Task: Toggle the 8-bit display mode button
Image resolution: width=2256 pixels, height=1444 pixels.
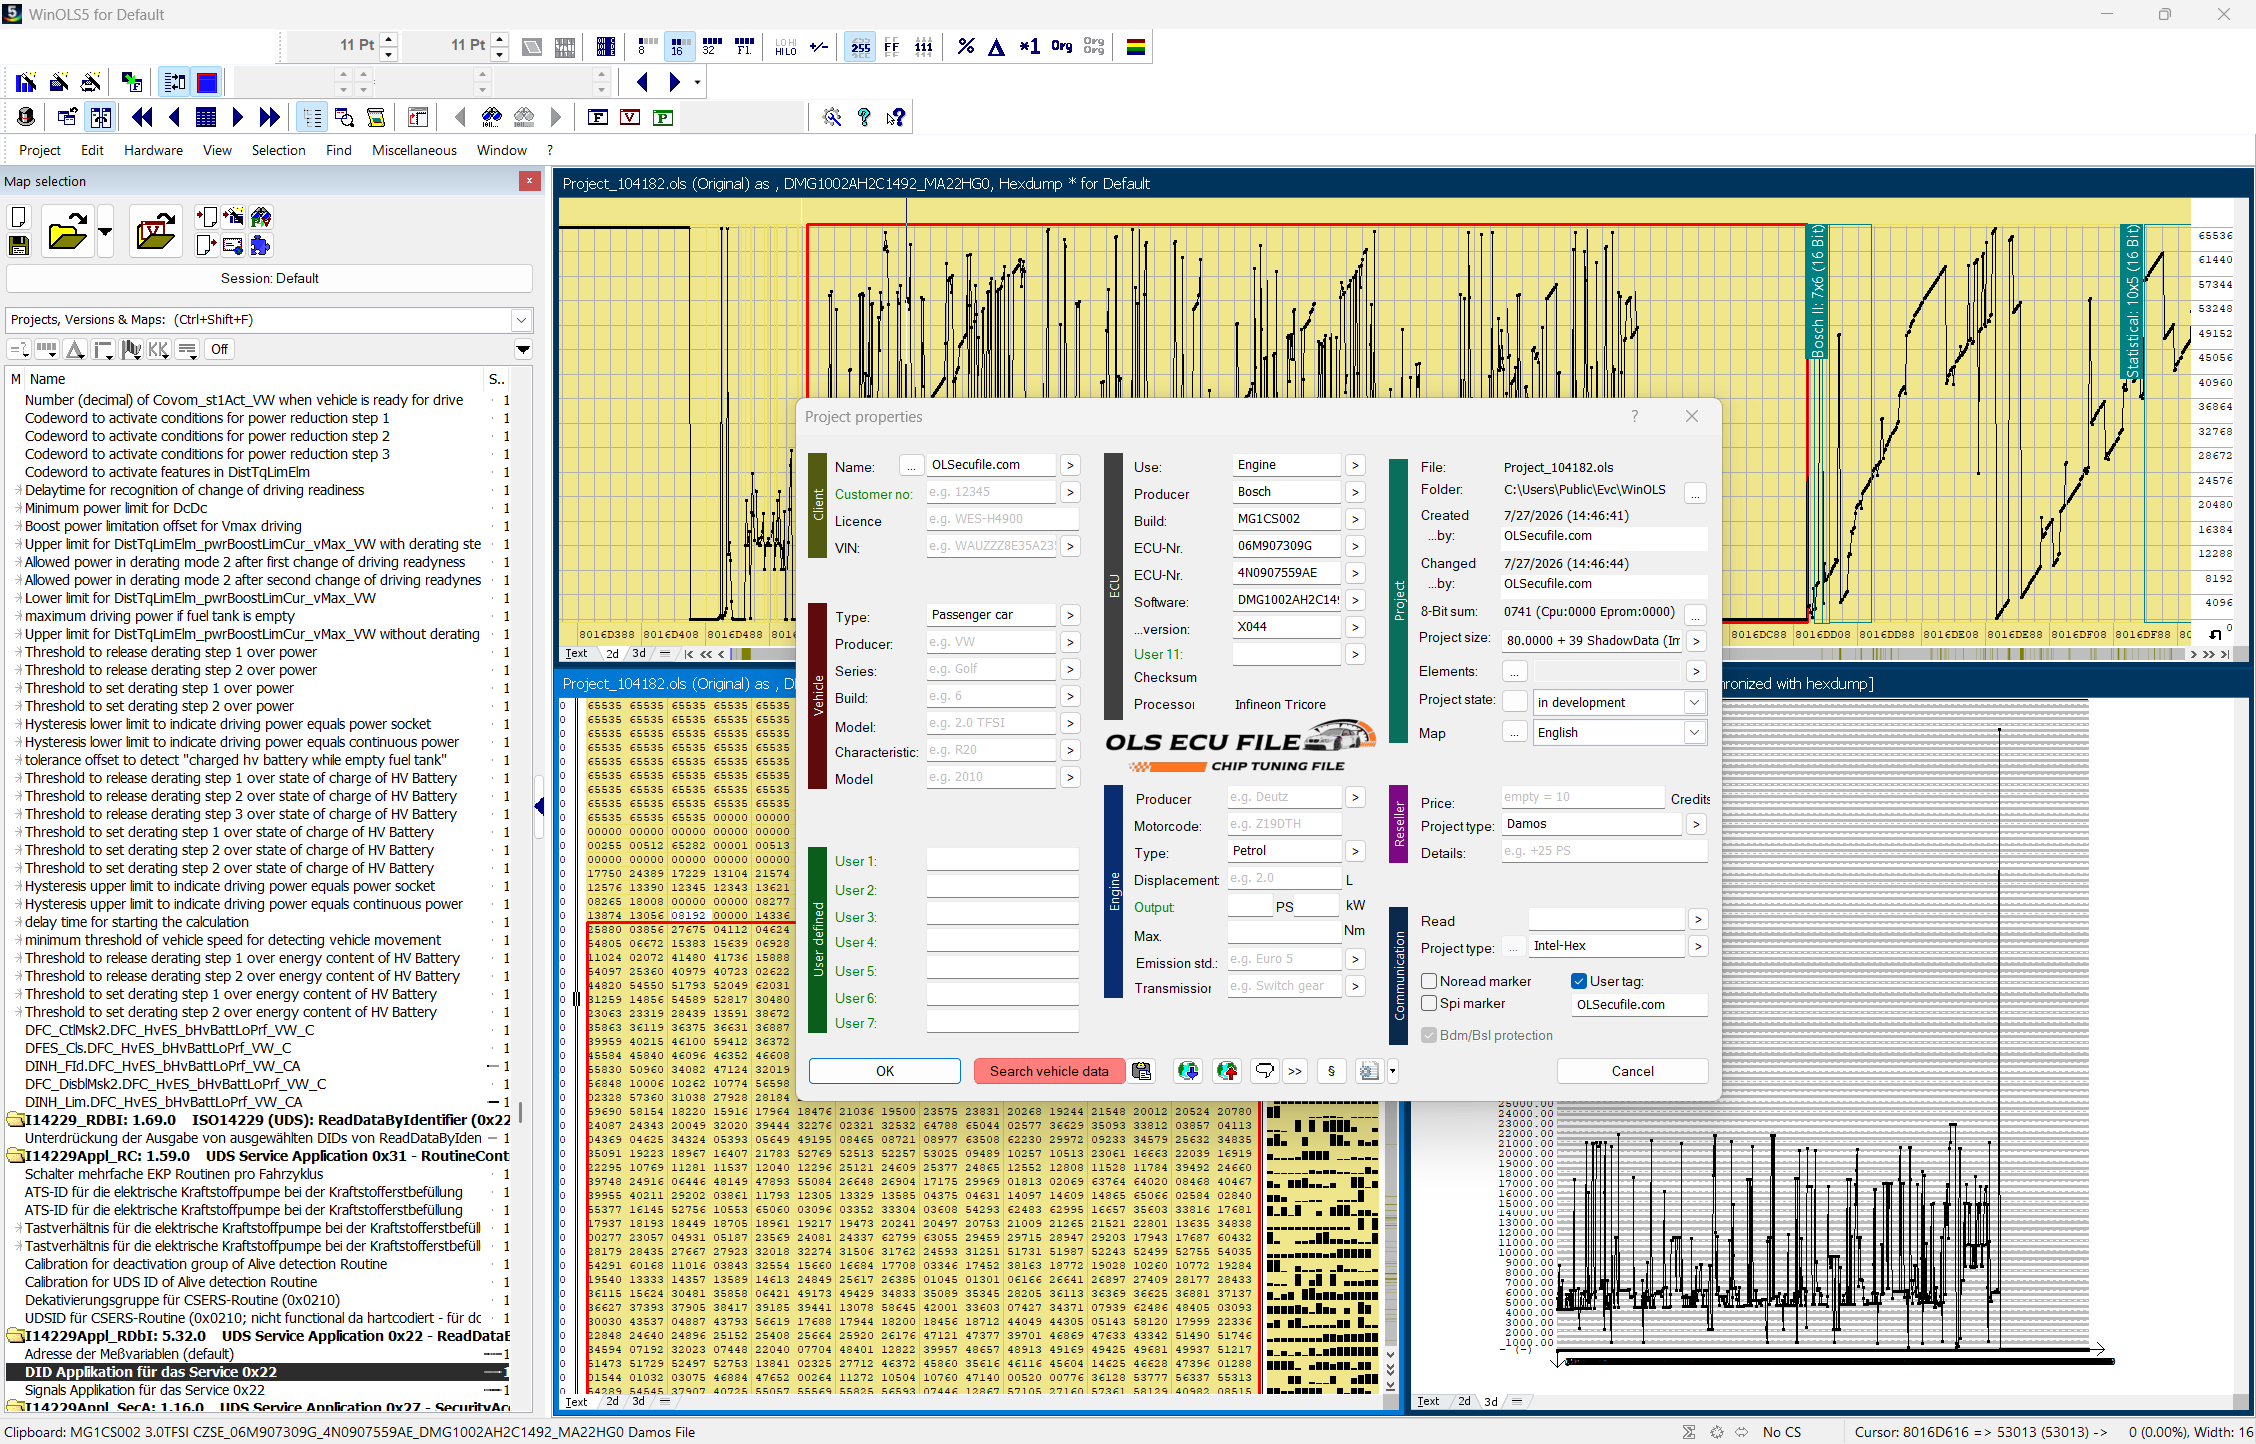Action: point(646,46)
